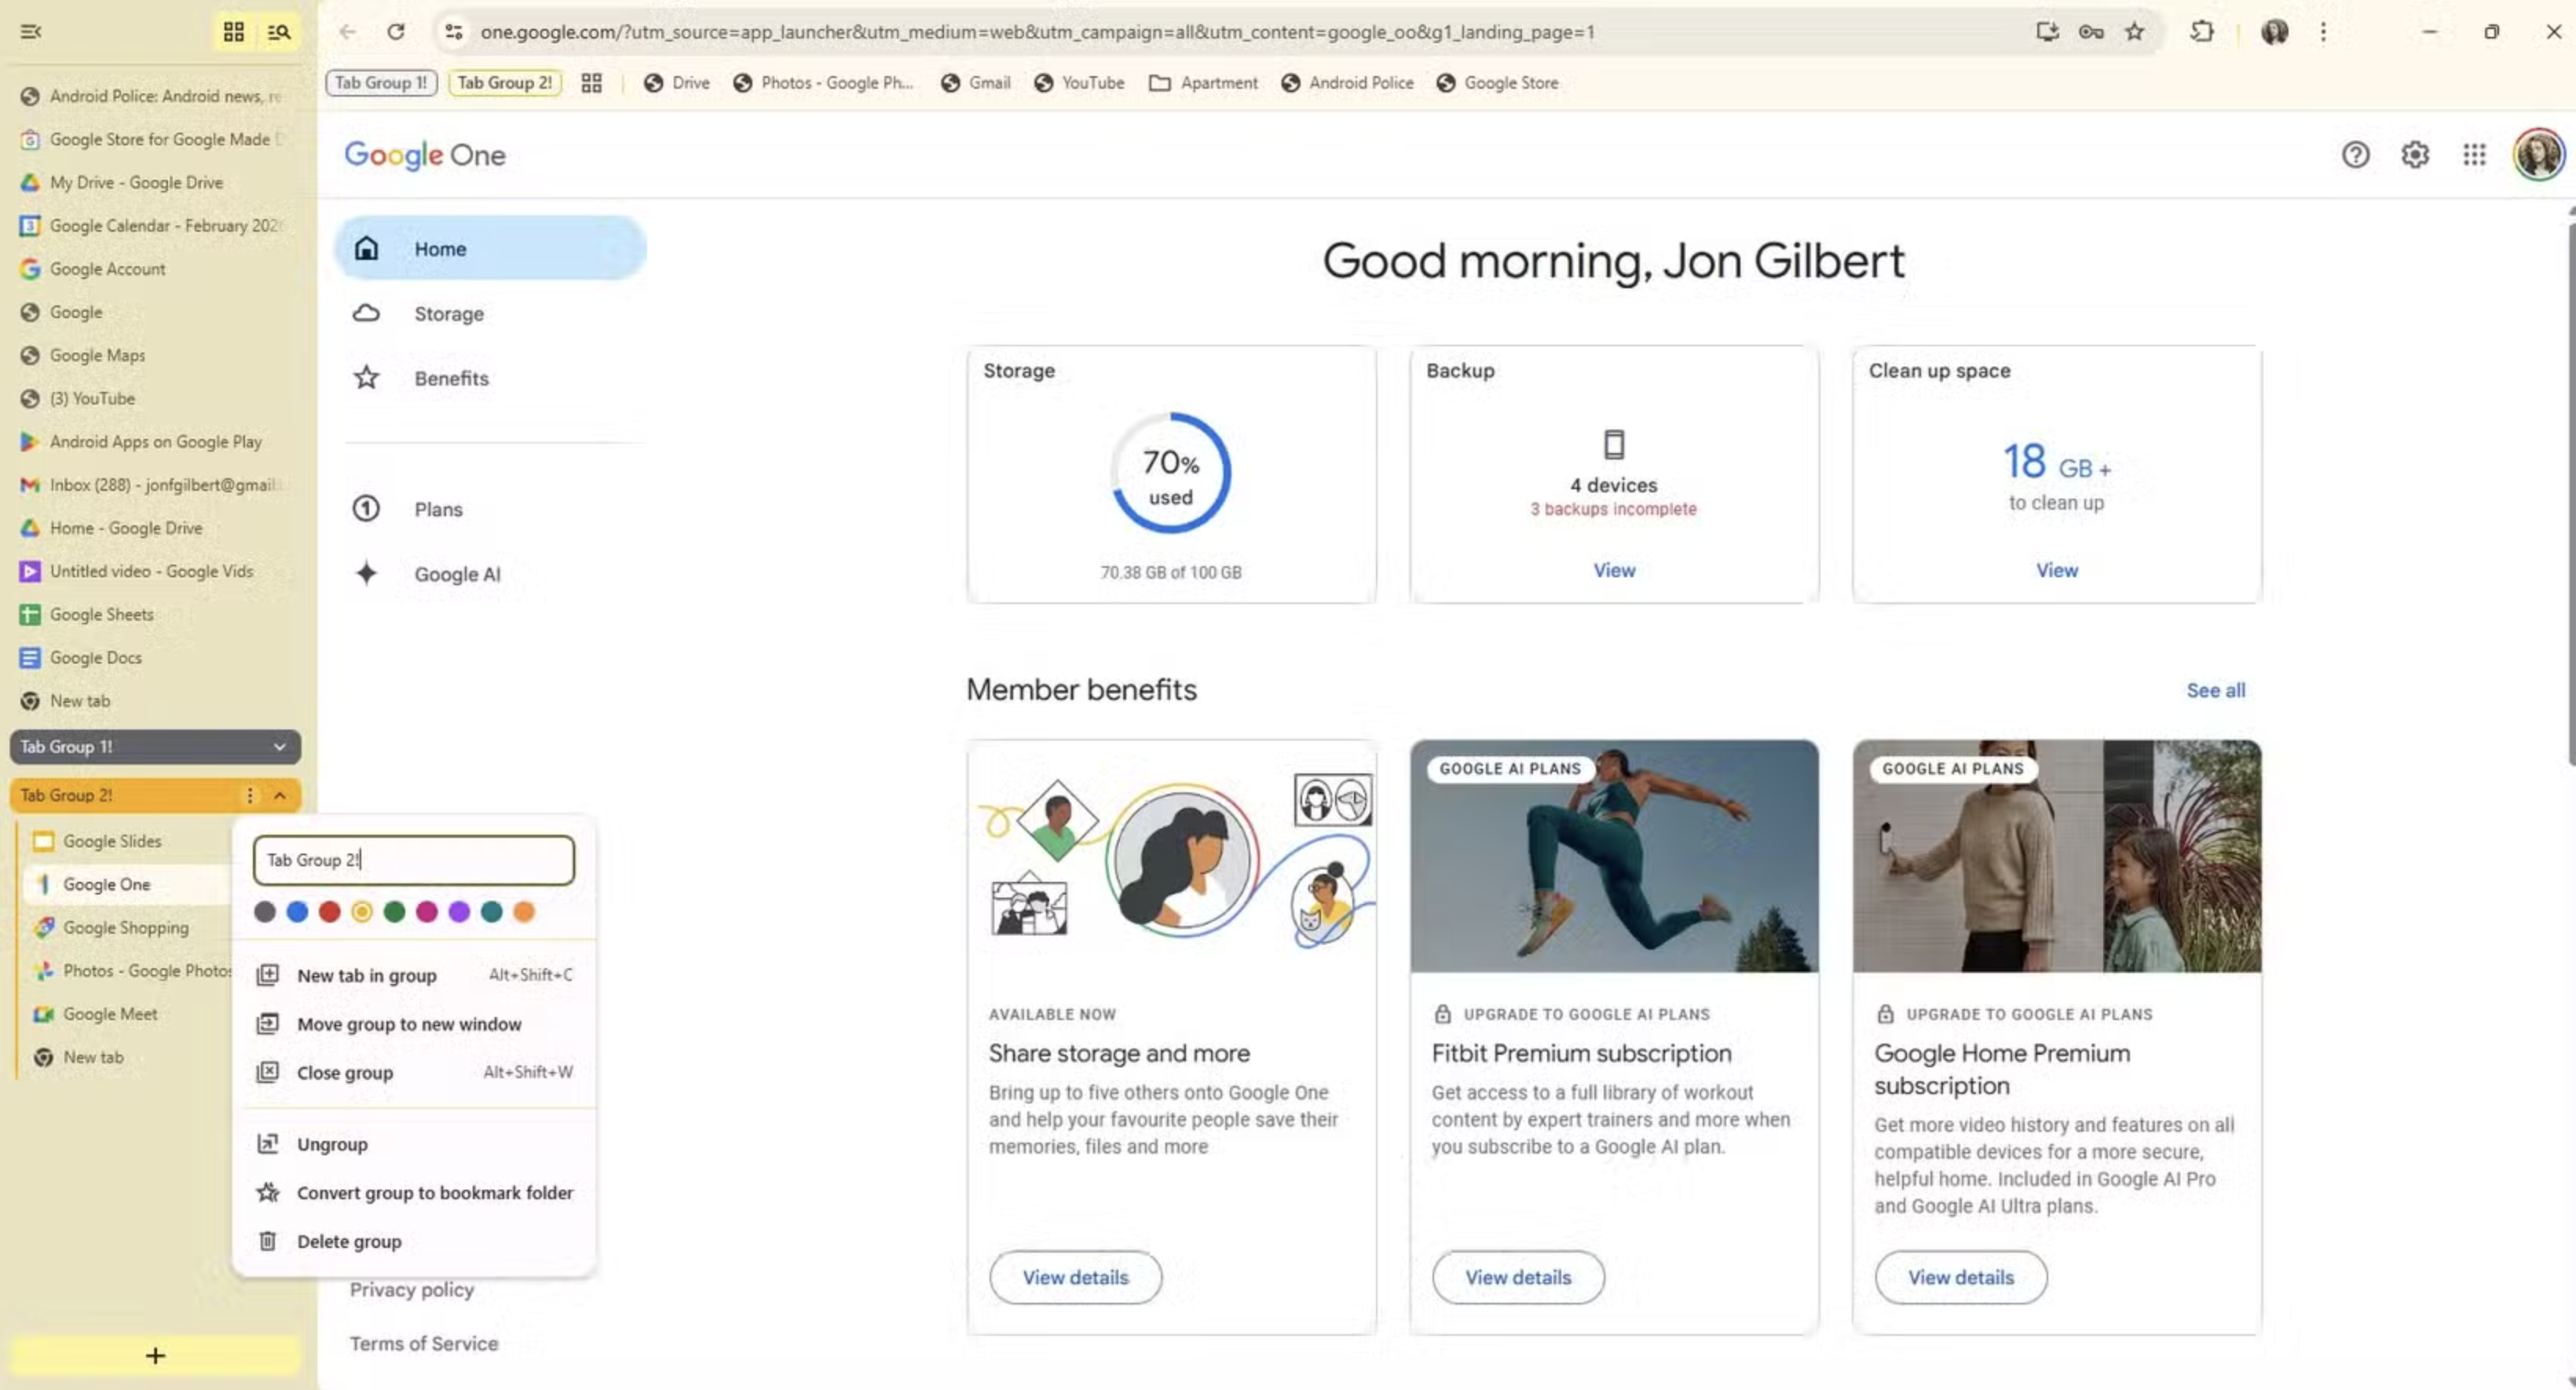
Task: Select Delete group from the menu
Action: point(346,1241)
